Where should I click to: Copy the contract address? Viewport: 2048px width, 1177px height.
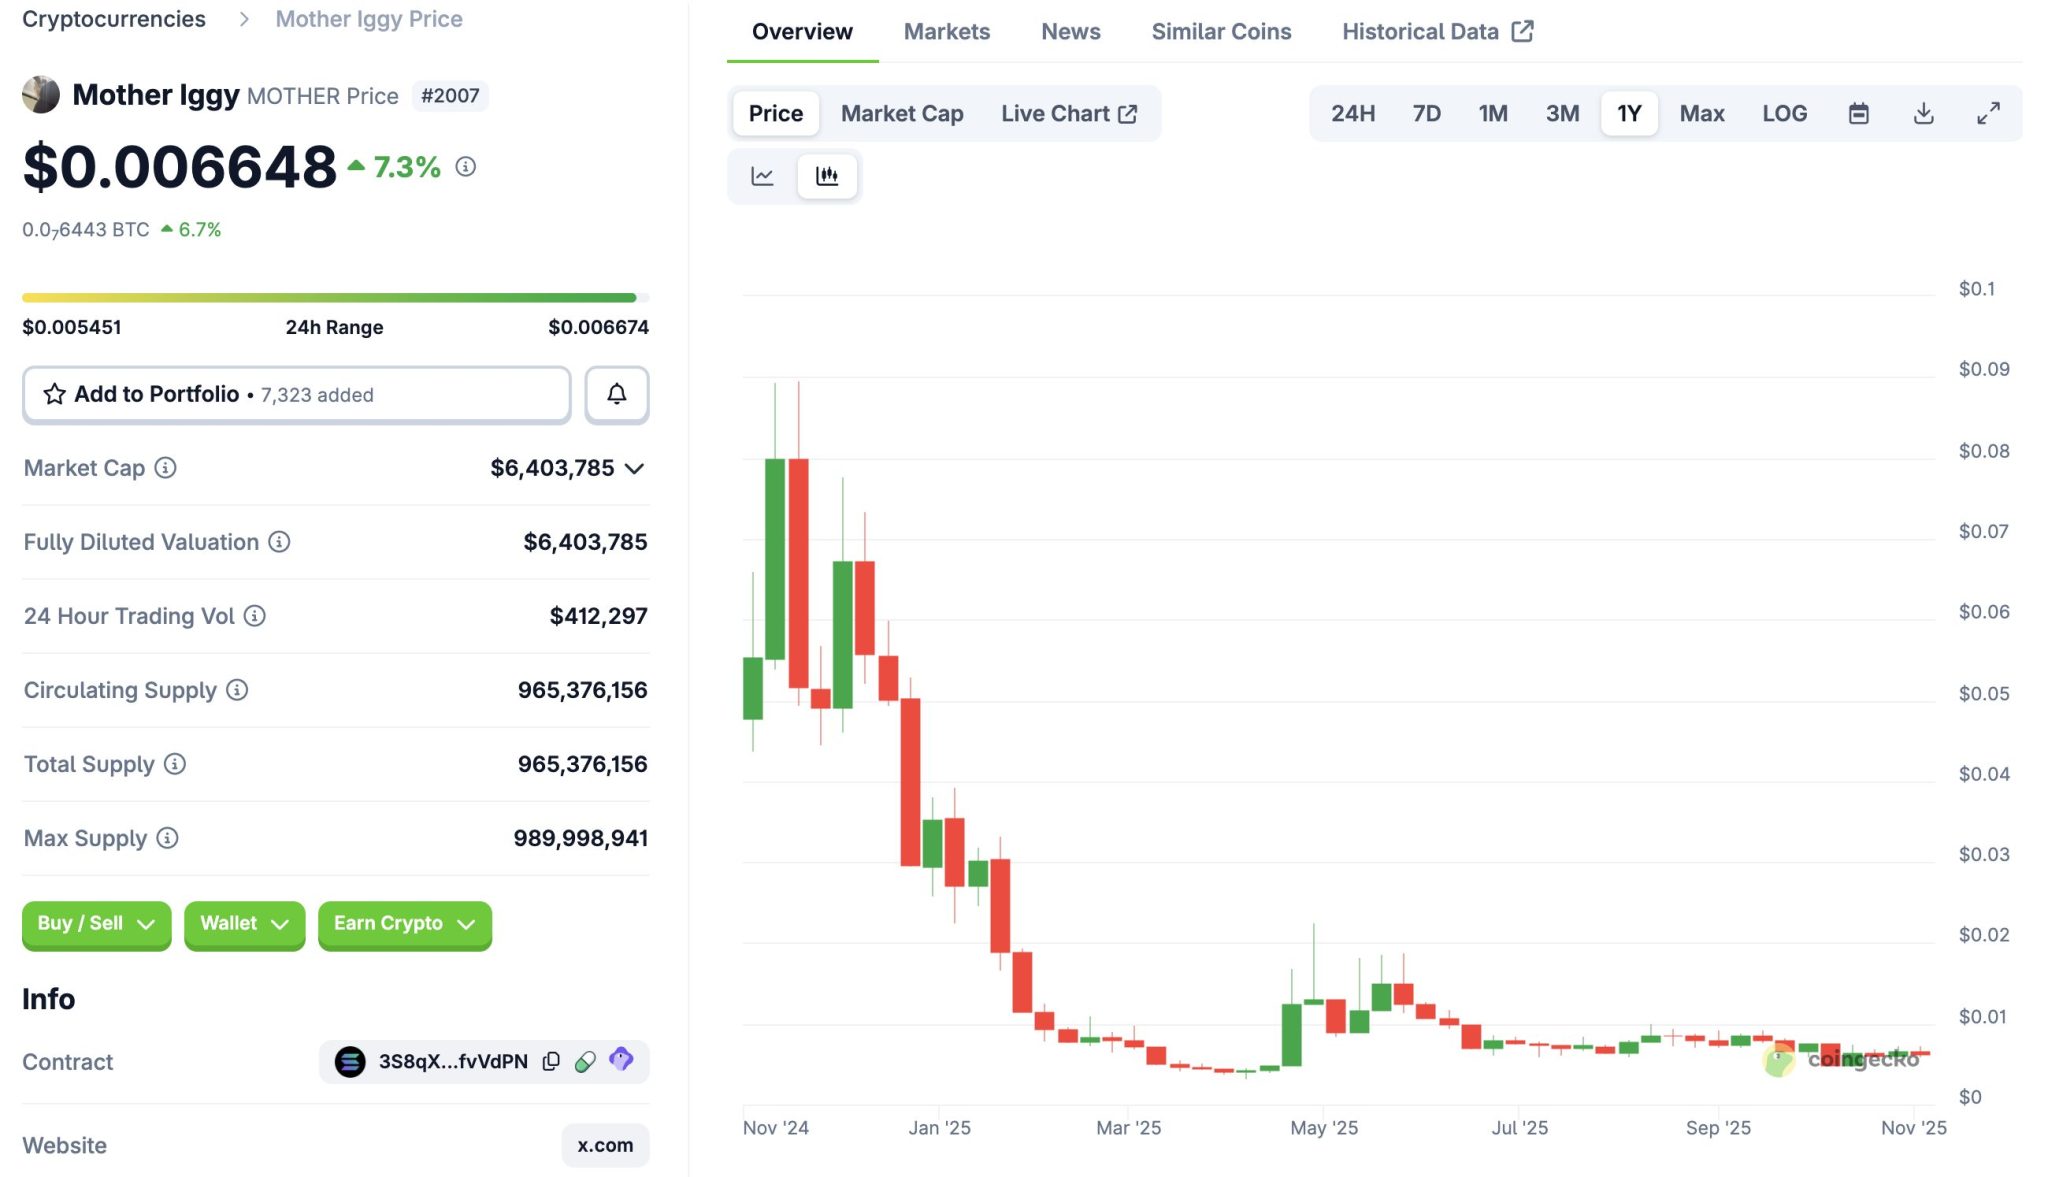pyautogui.click(x=551, y=1061)
